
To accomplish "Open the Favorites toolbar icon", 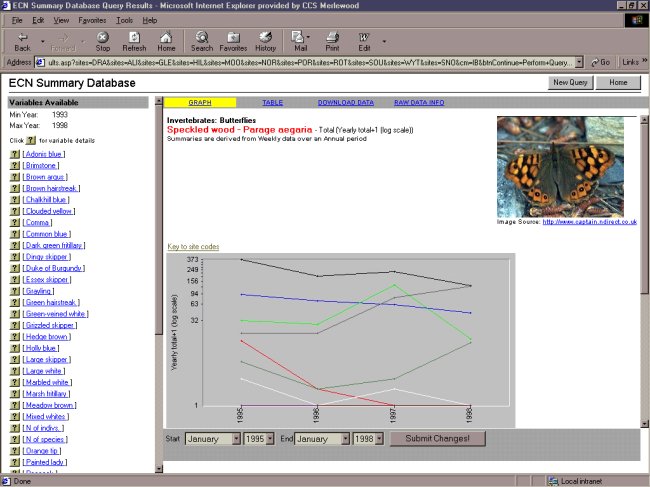I will point(233,41).
